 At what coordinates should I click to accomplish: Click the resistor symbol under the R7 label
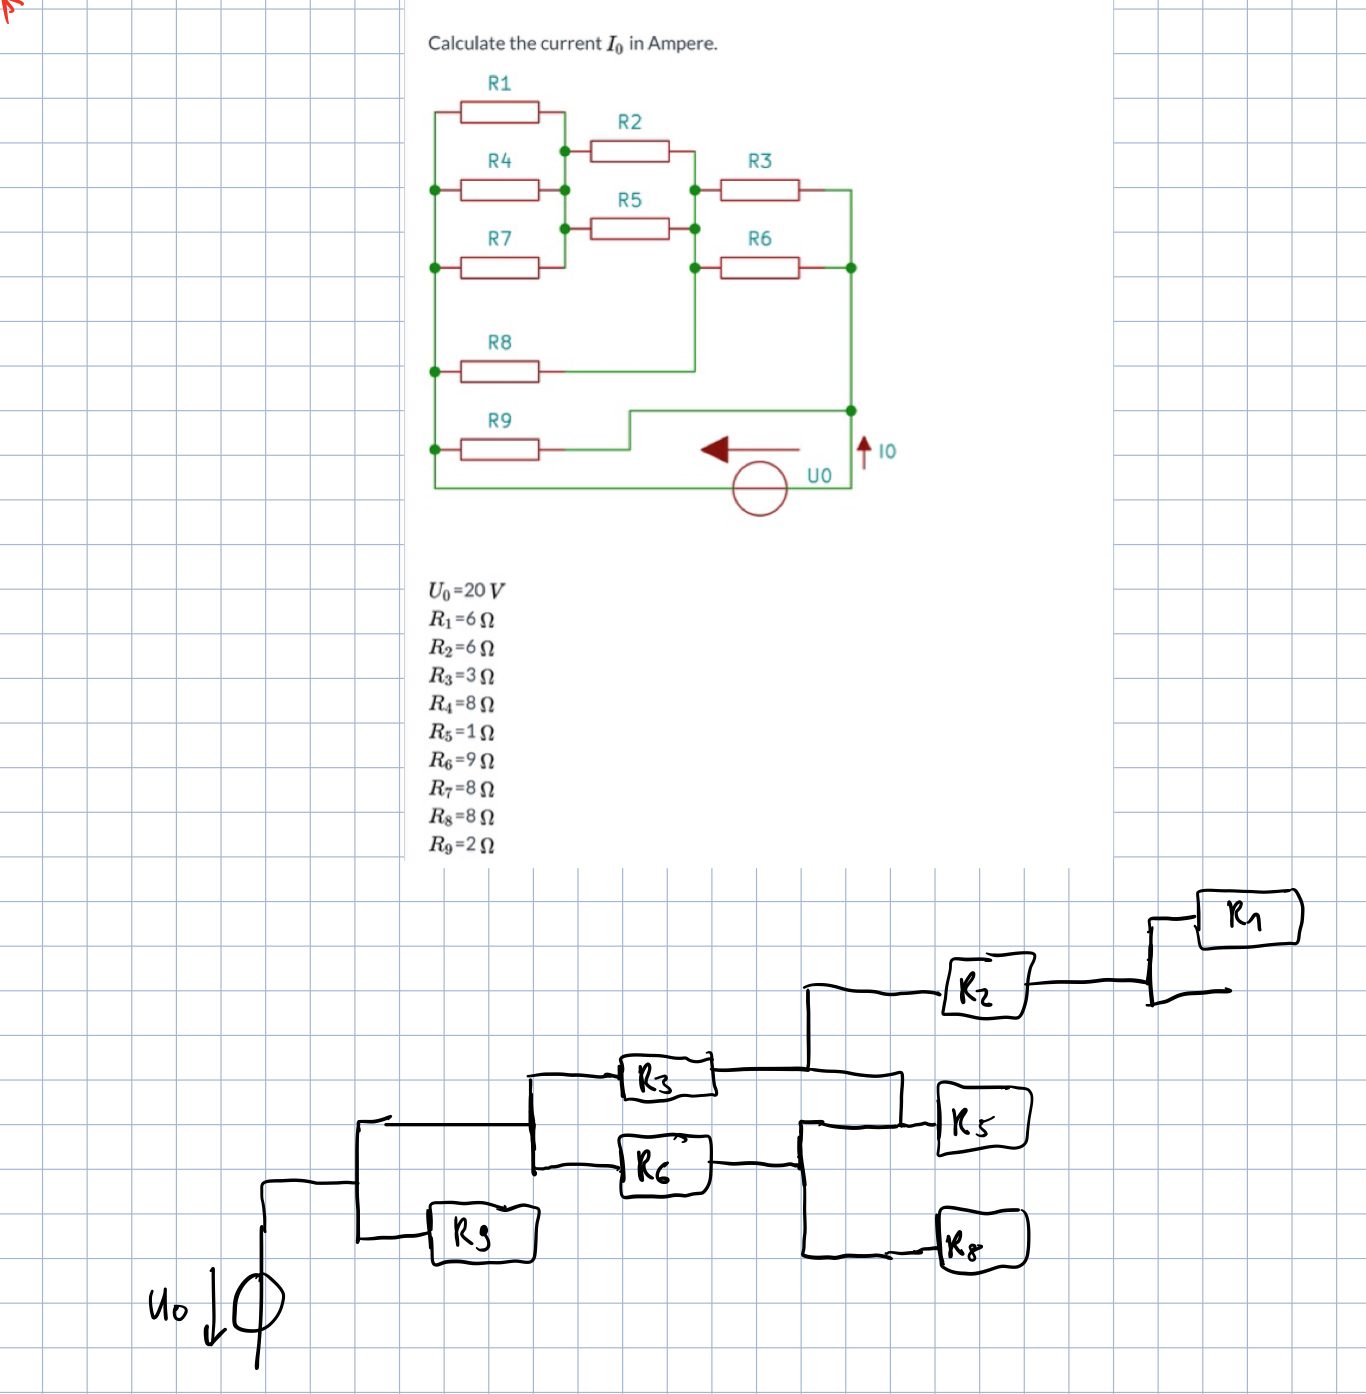tap(499, 268)
